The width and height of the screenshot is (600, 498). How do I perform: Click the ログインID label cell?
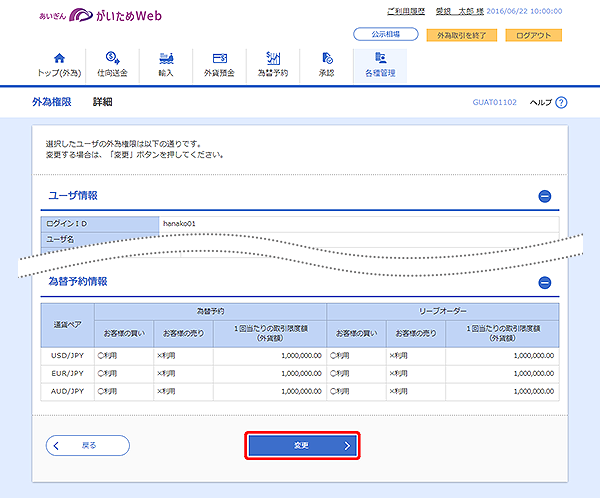(100, 224)
